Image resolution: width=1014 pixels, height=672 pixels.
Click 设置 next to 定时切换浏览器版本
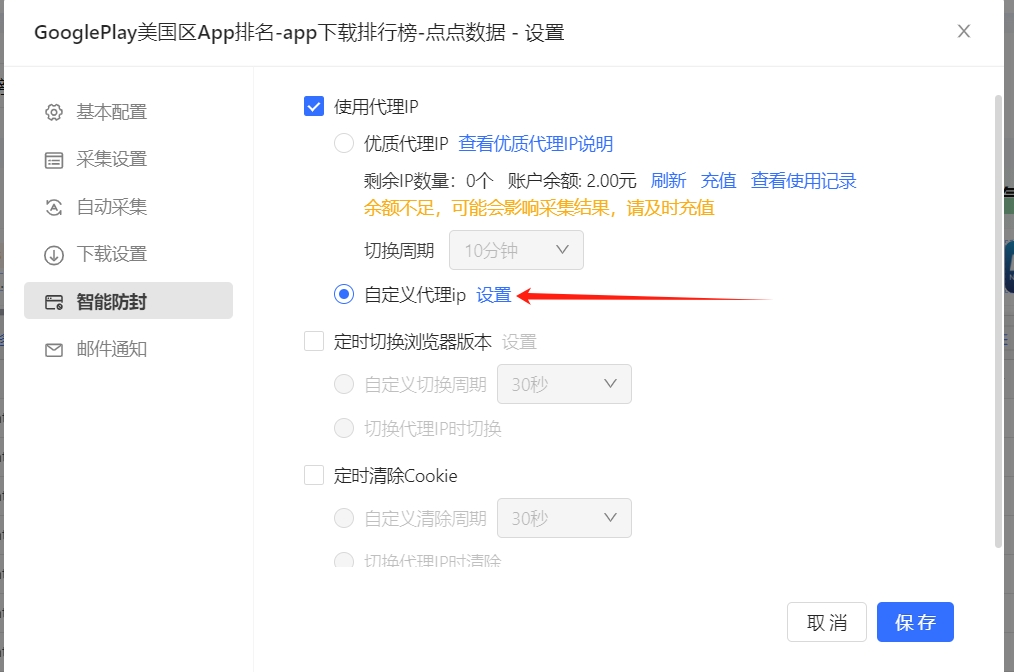[x=519, y=341]
